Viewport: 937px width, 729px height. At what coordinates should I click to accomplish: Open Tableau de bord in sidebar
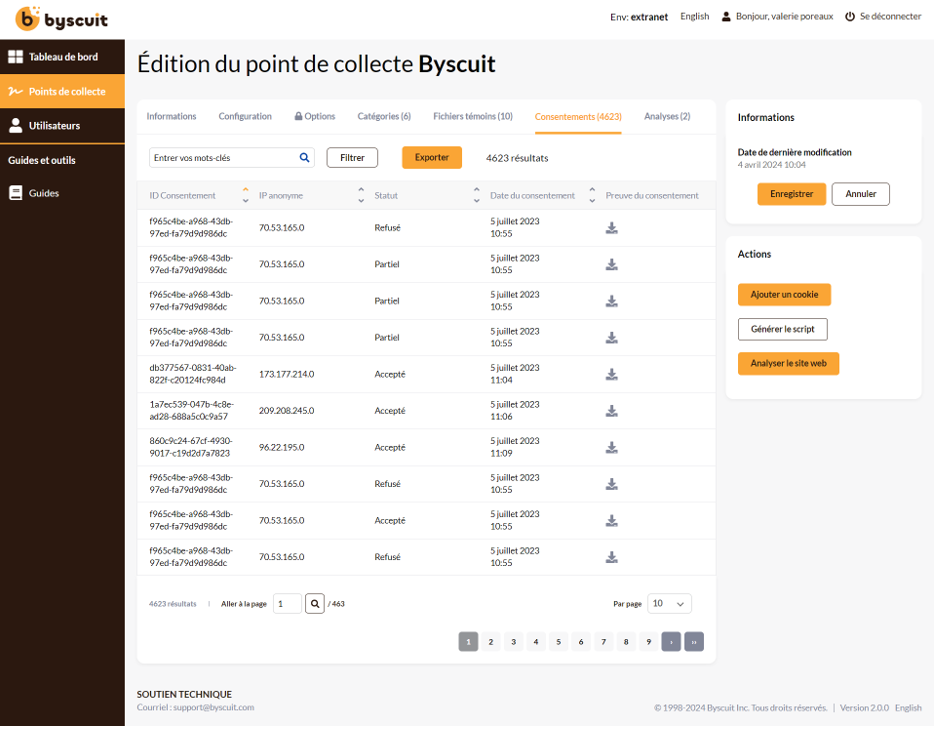(x=62, y=57)
